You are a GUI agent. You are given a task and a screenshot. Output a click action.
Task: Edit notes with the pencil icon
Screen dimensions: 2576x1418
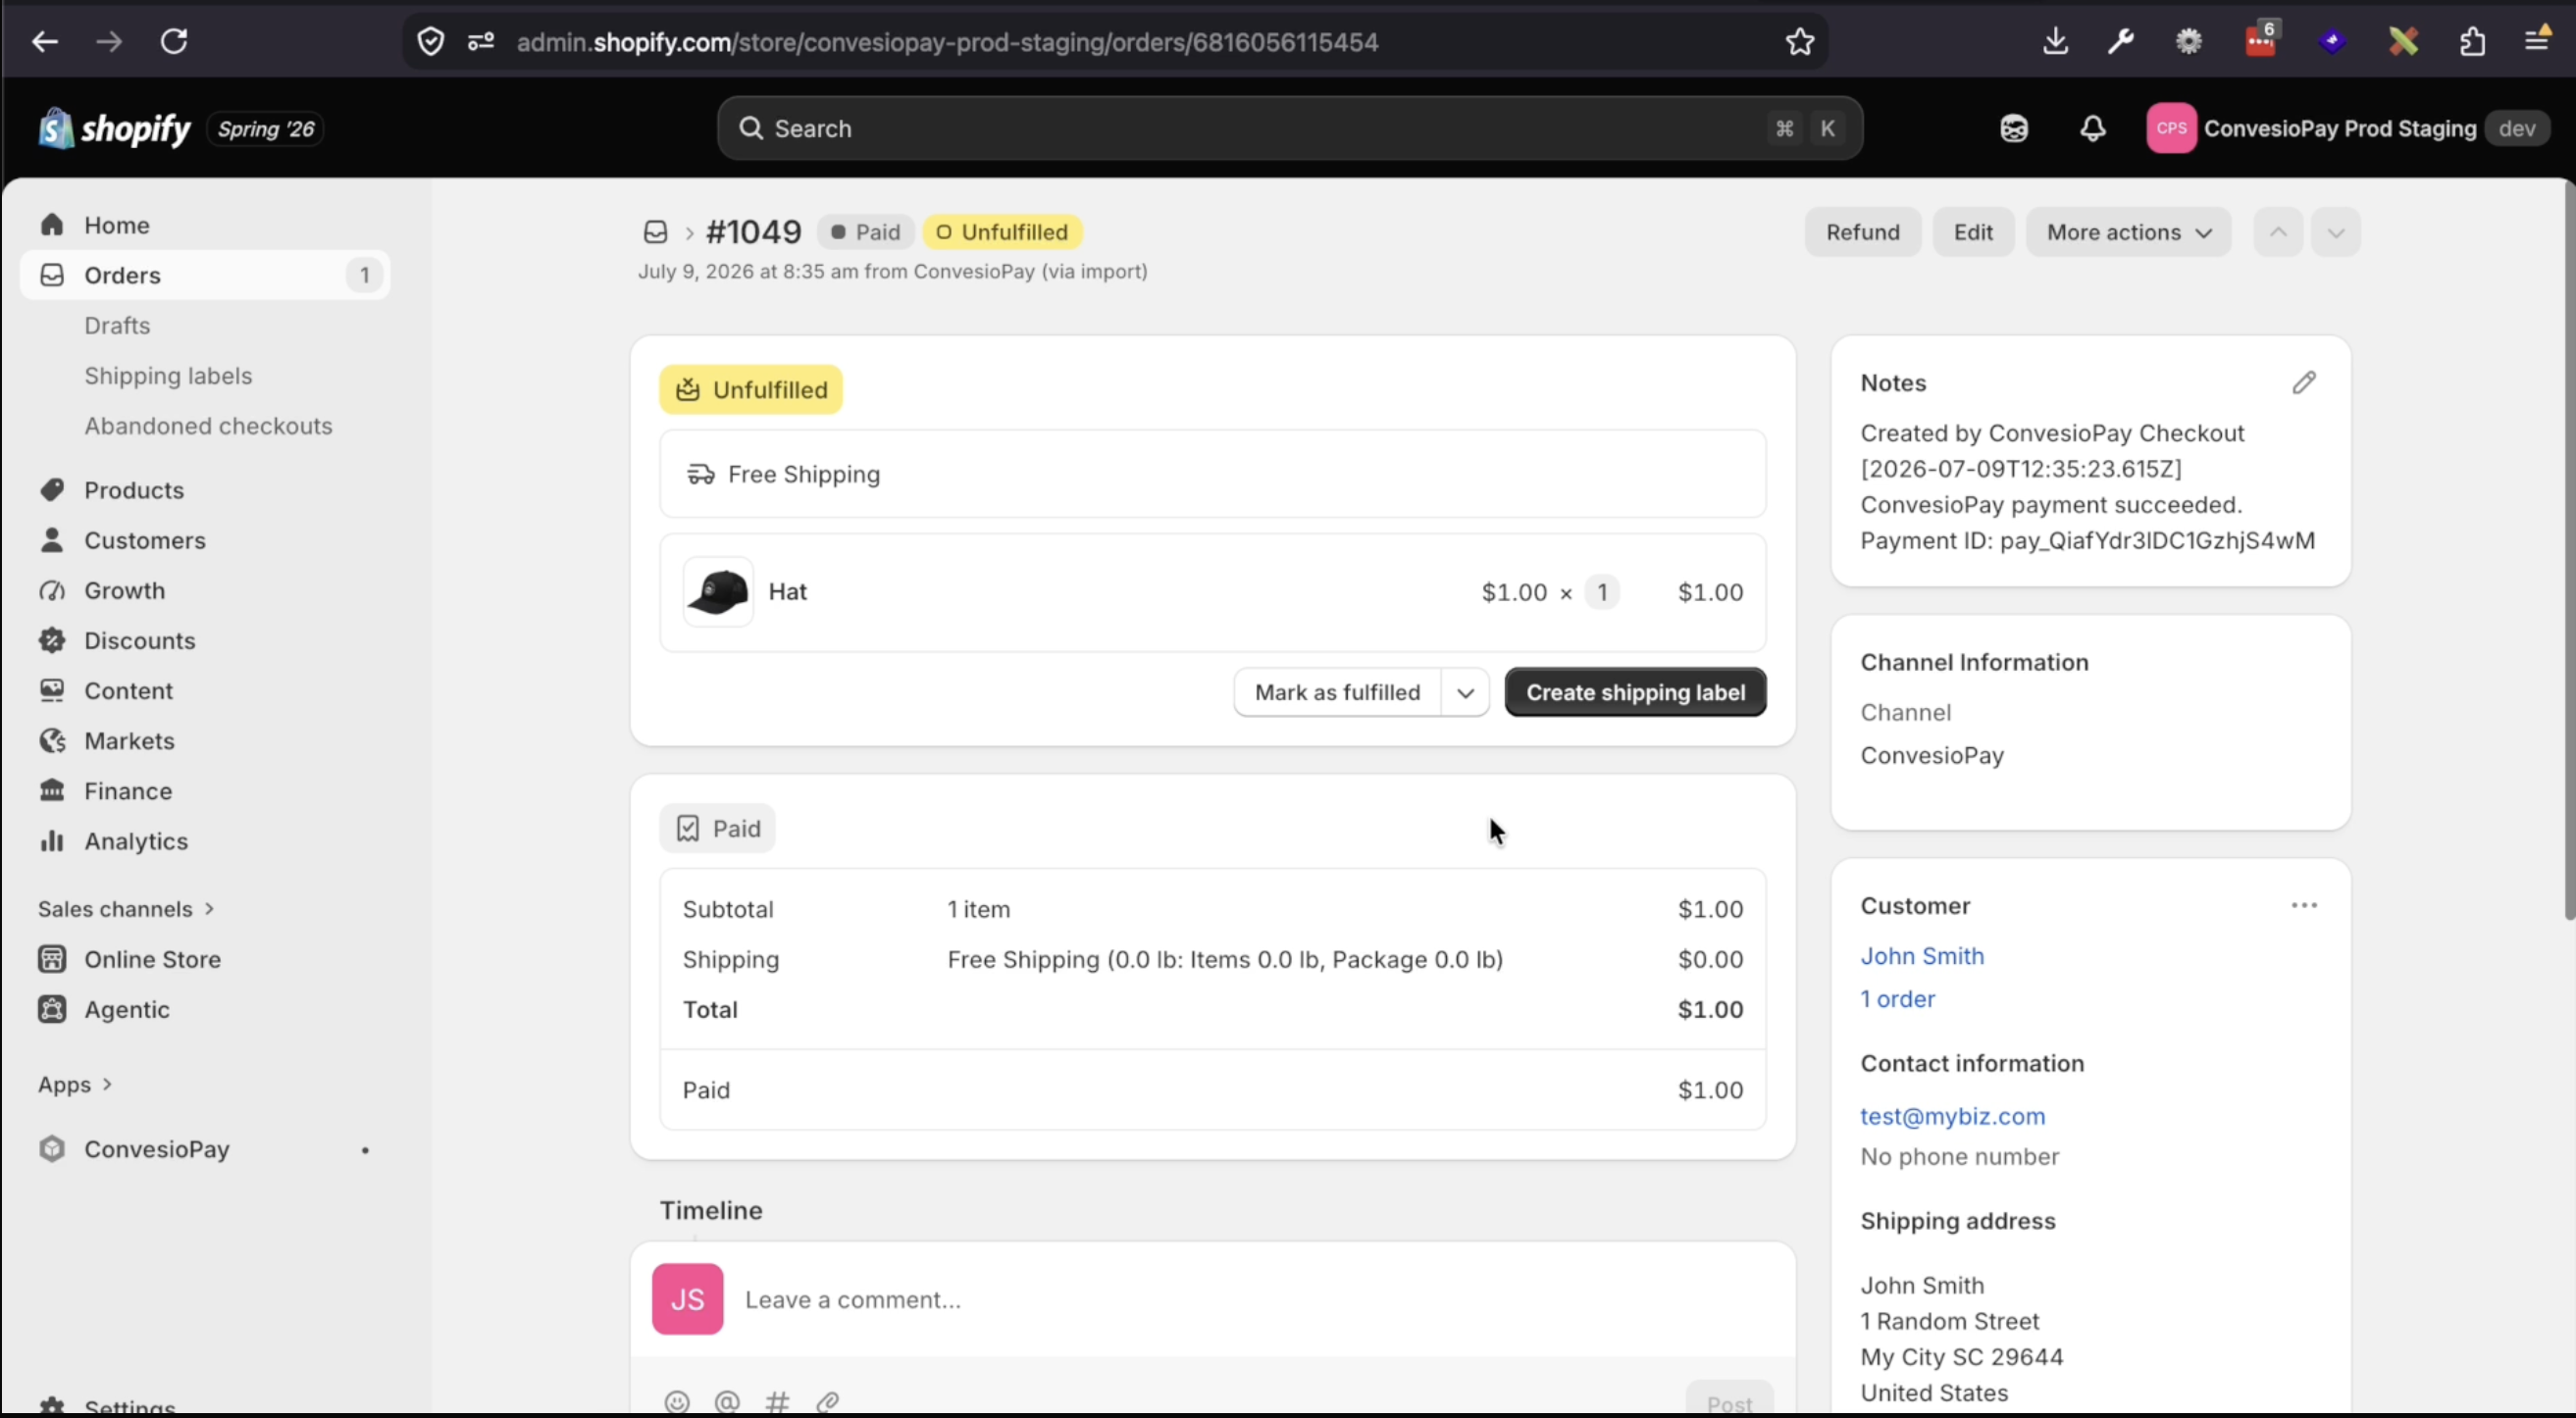[2304, 383]
